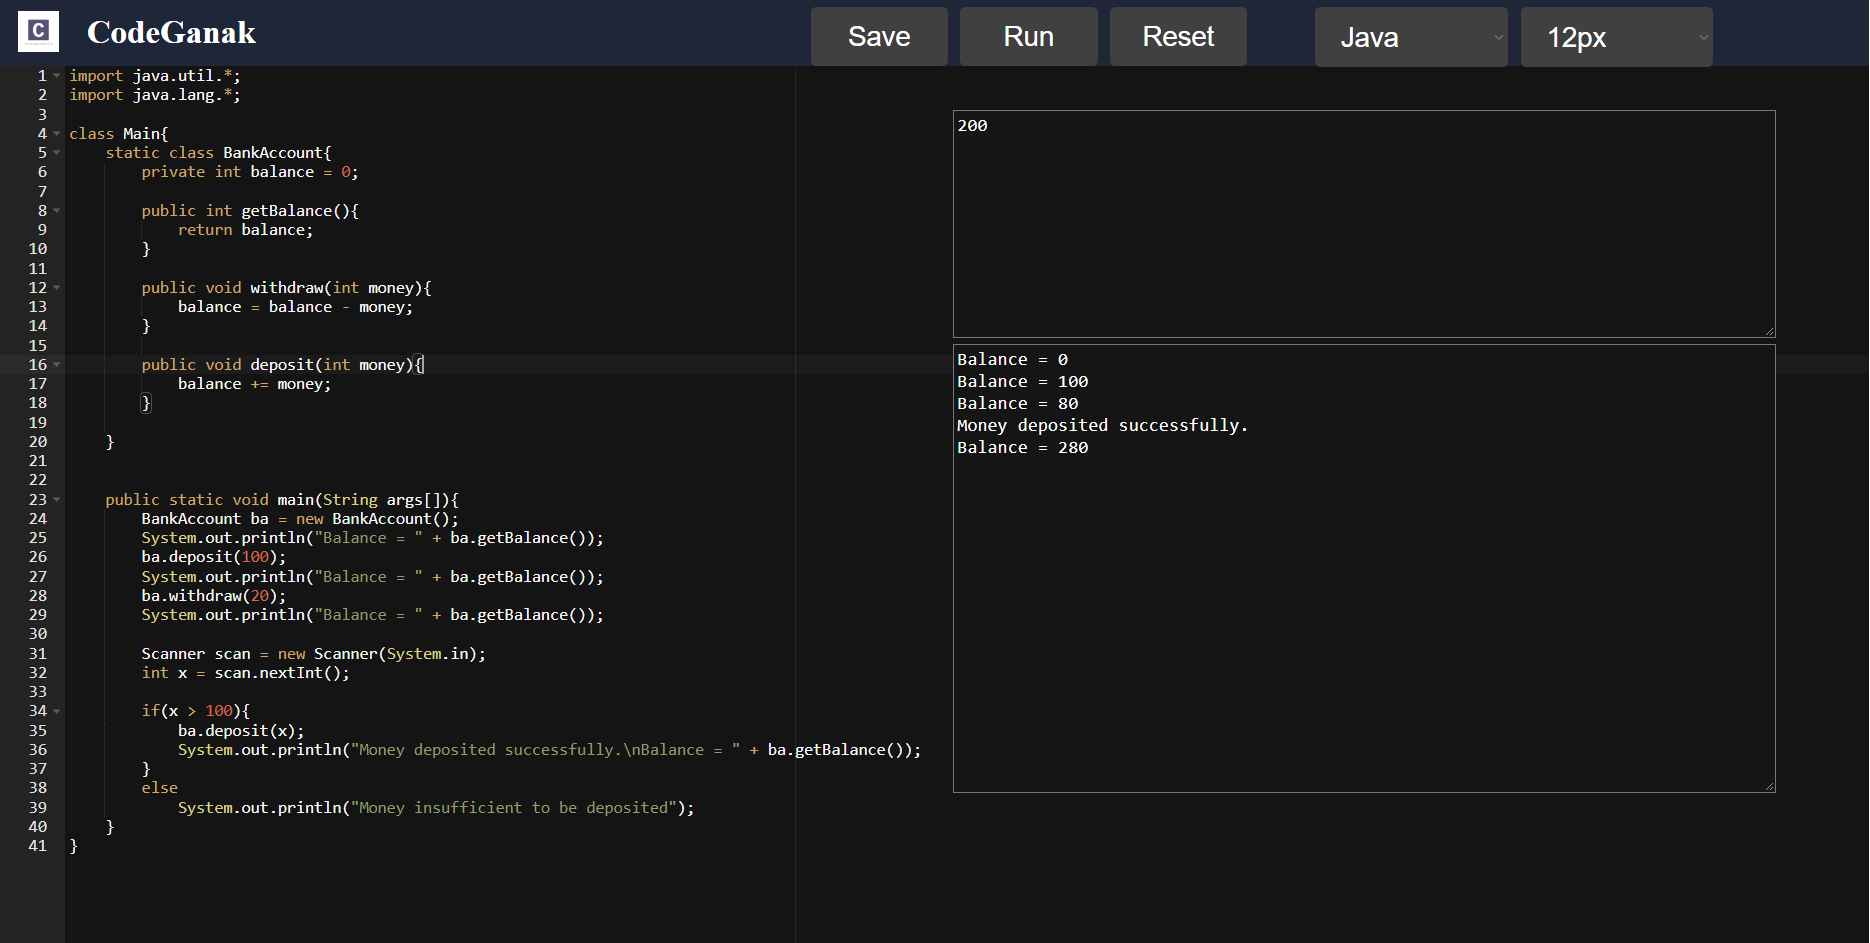Click the CodeGanak title text
The height and width of the screenshot is (943, 1870).
click(171, 33)
